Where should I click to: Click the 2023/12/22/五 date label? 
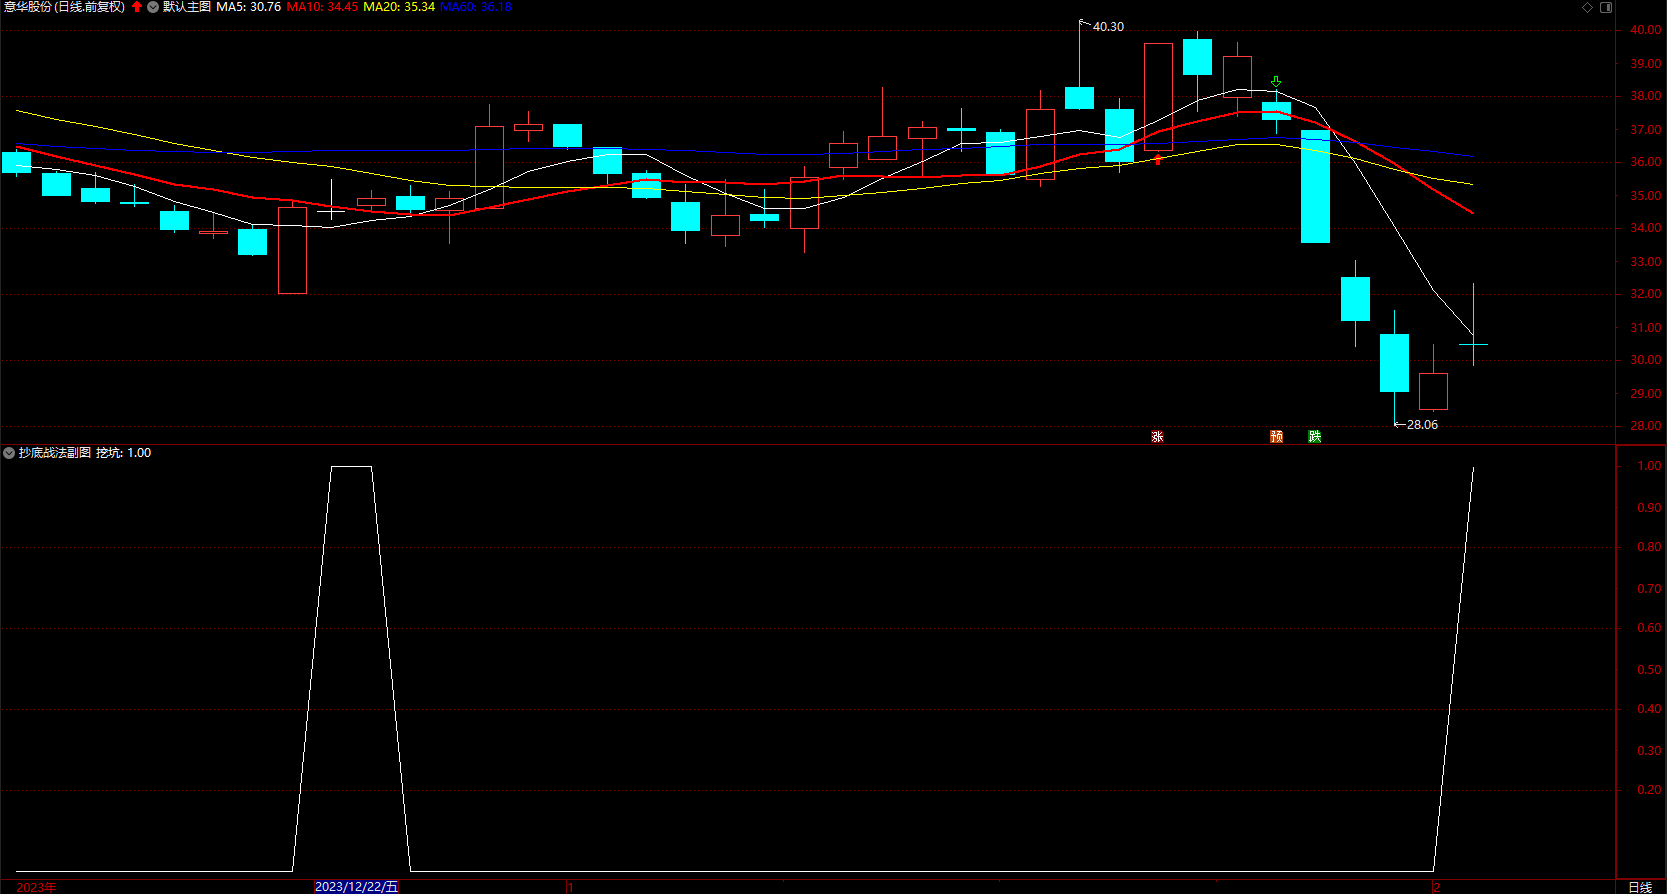356,887
